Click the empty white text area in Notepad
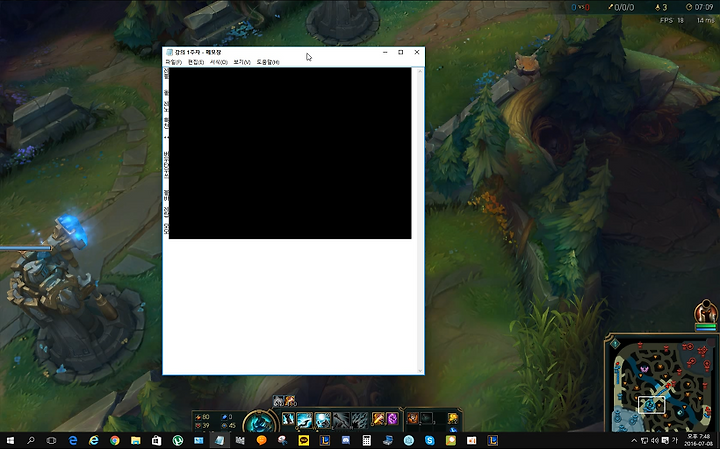The height and width of the screenshot is (449, 720). click(x=289, y=305)
